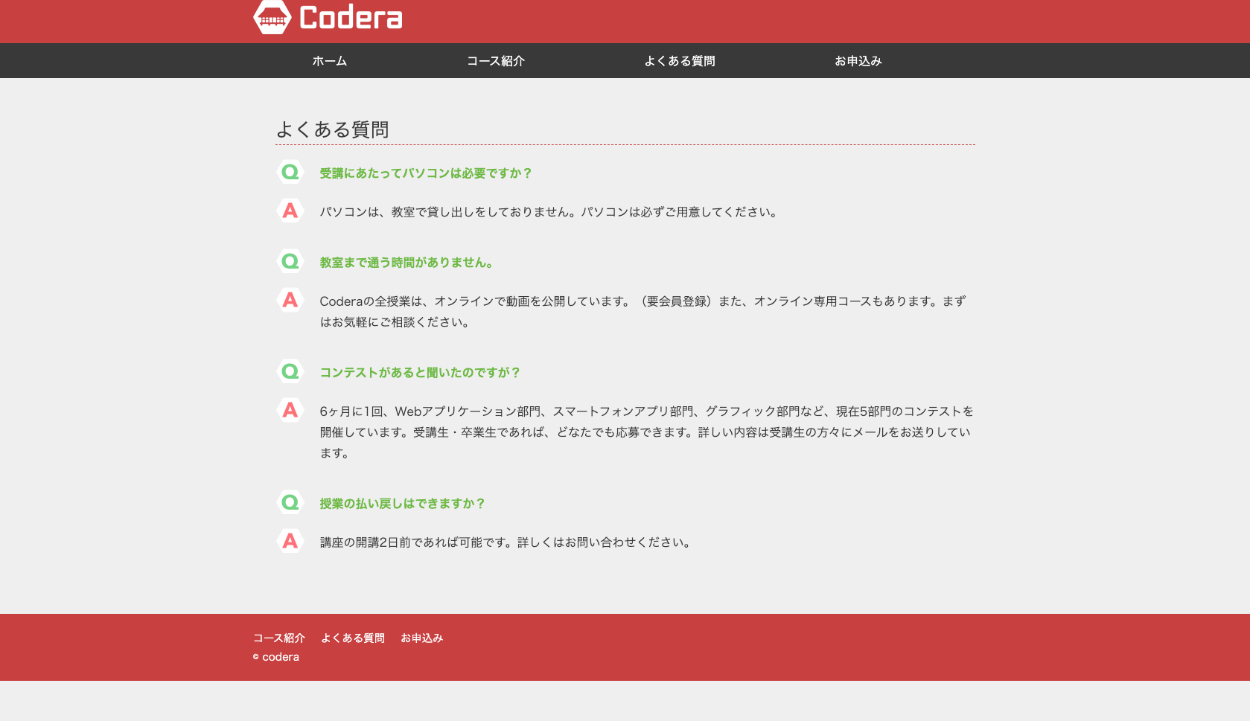This screenshot has width=1250, height=721.
Task: Open ホーム in the navigation bar
Action: (x=329, y=61)
